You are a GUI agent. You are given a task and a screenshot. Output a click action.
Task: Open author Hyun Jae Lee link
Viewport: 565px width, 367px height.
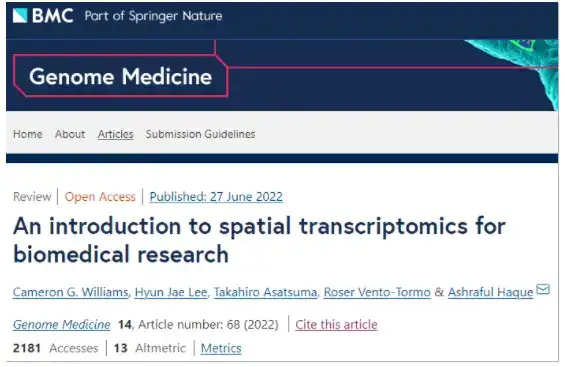171,292
